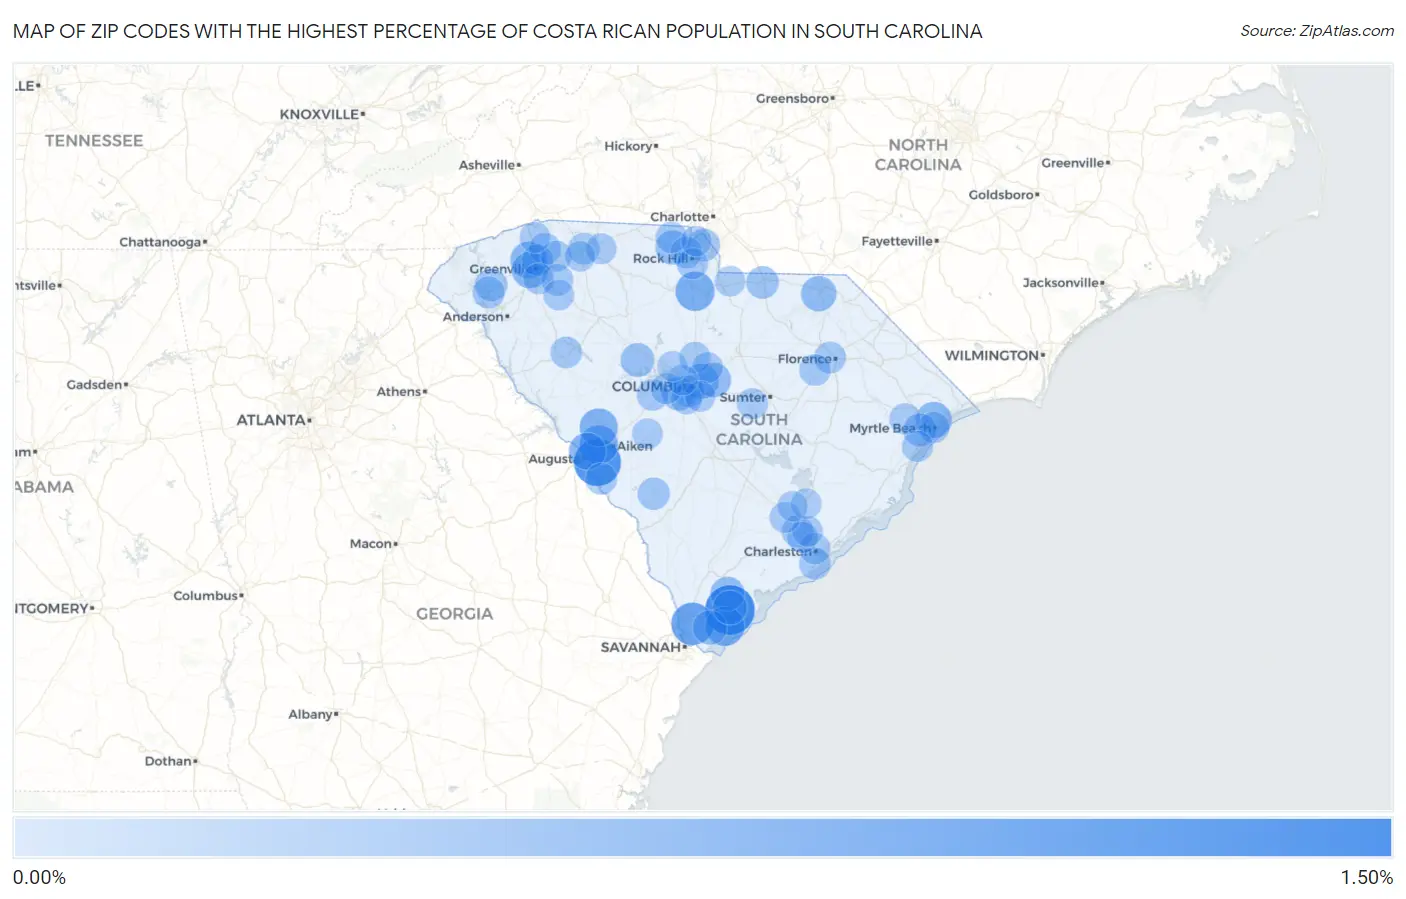
Task: Click the Source: ZipAtlas.com attribution text
Action: (1317, 31)
